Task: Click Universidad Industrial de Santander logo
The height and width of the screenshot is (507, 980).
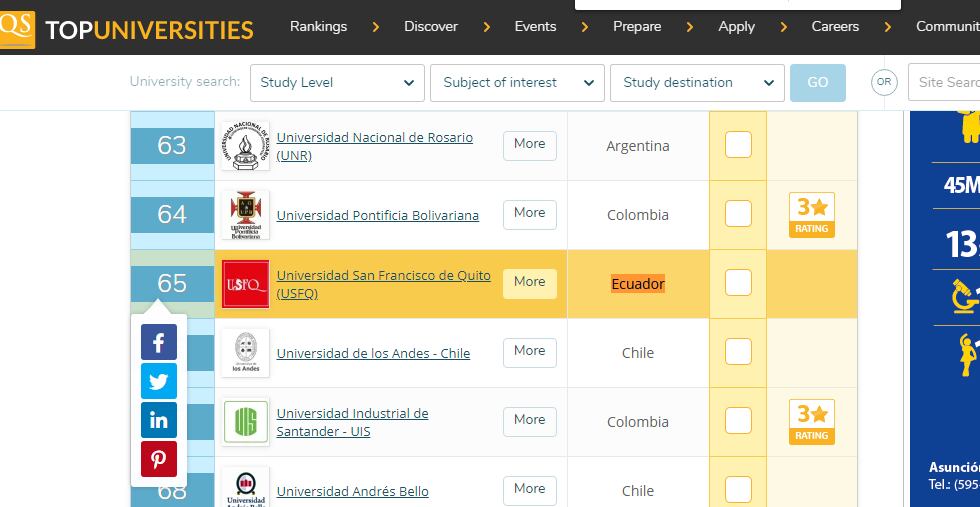Action: click(x=245, y=422)
